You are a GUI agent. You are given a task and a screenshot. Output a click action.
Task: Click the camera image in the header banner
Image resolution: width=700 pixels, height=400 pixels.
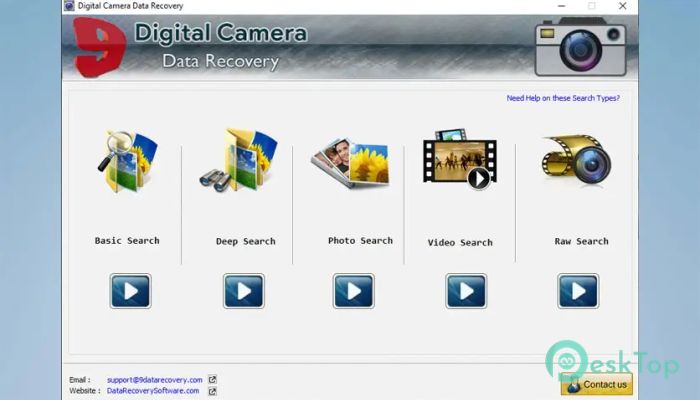point(580,46)
